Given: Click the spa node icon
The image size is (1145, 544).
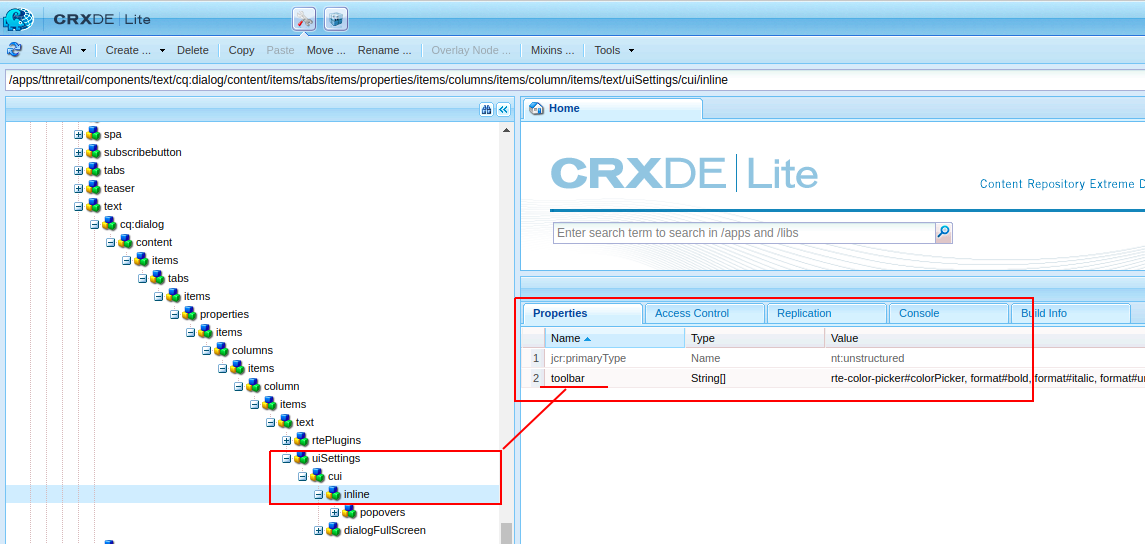Looking at the screenshot, I should [93, 134].
